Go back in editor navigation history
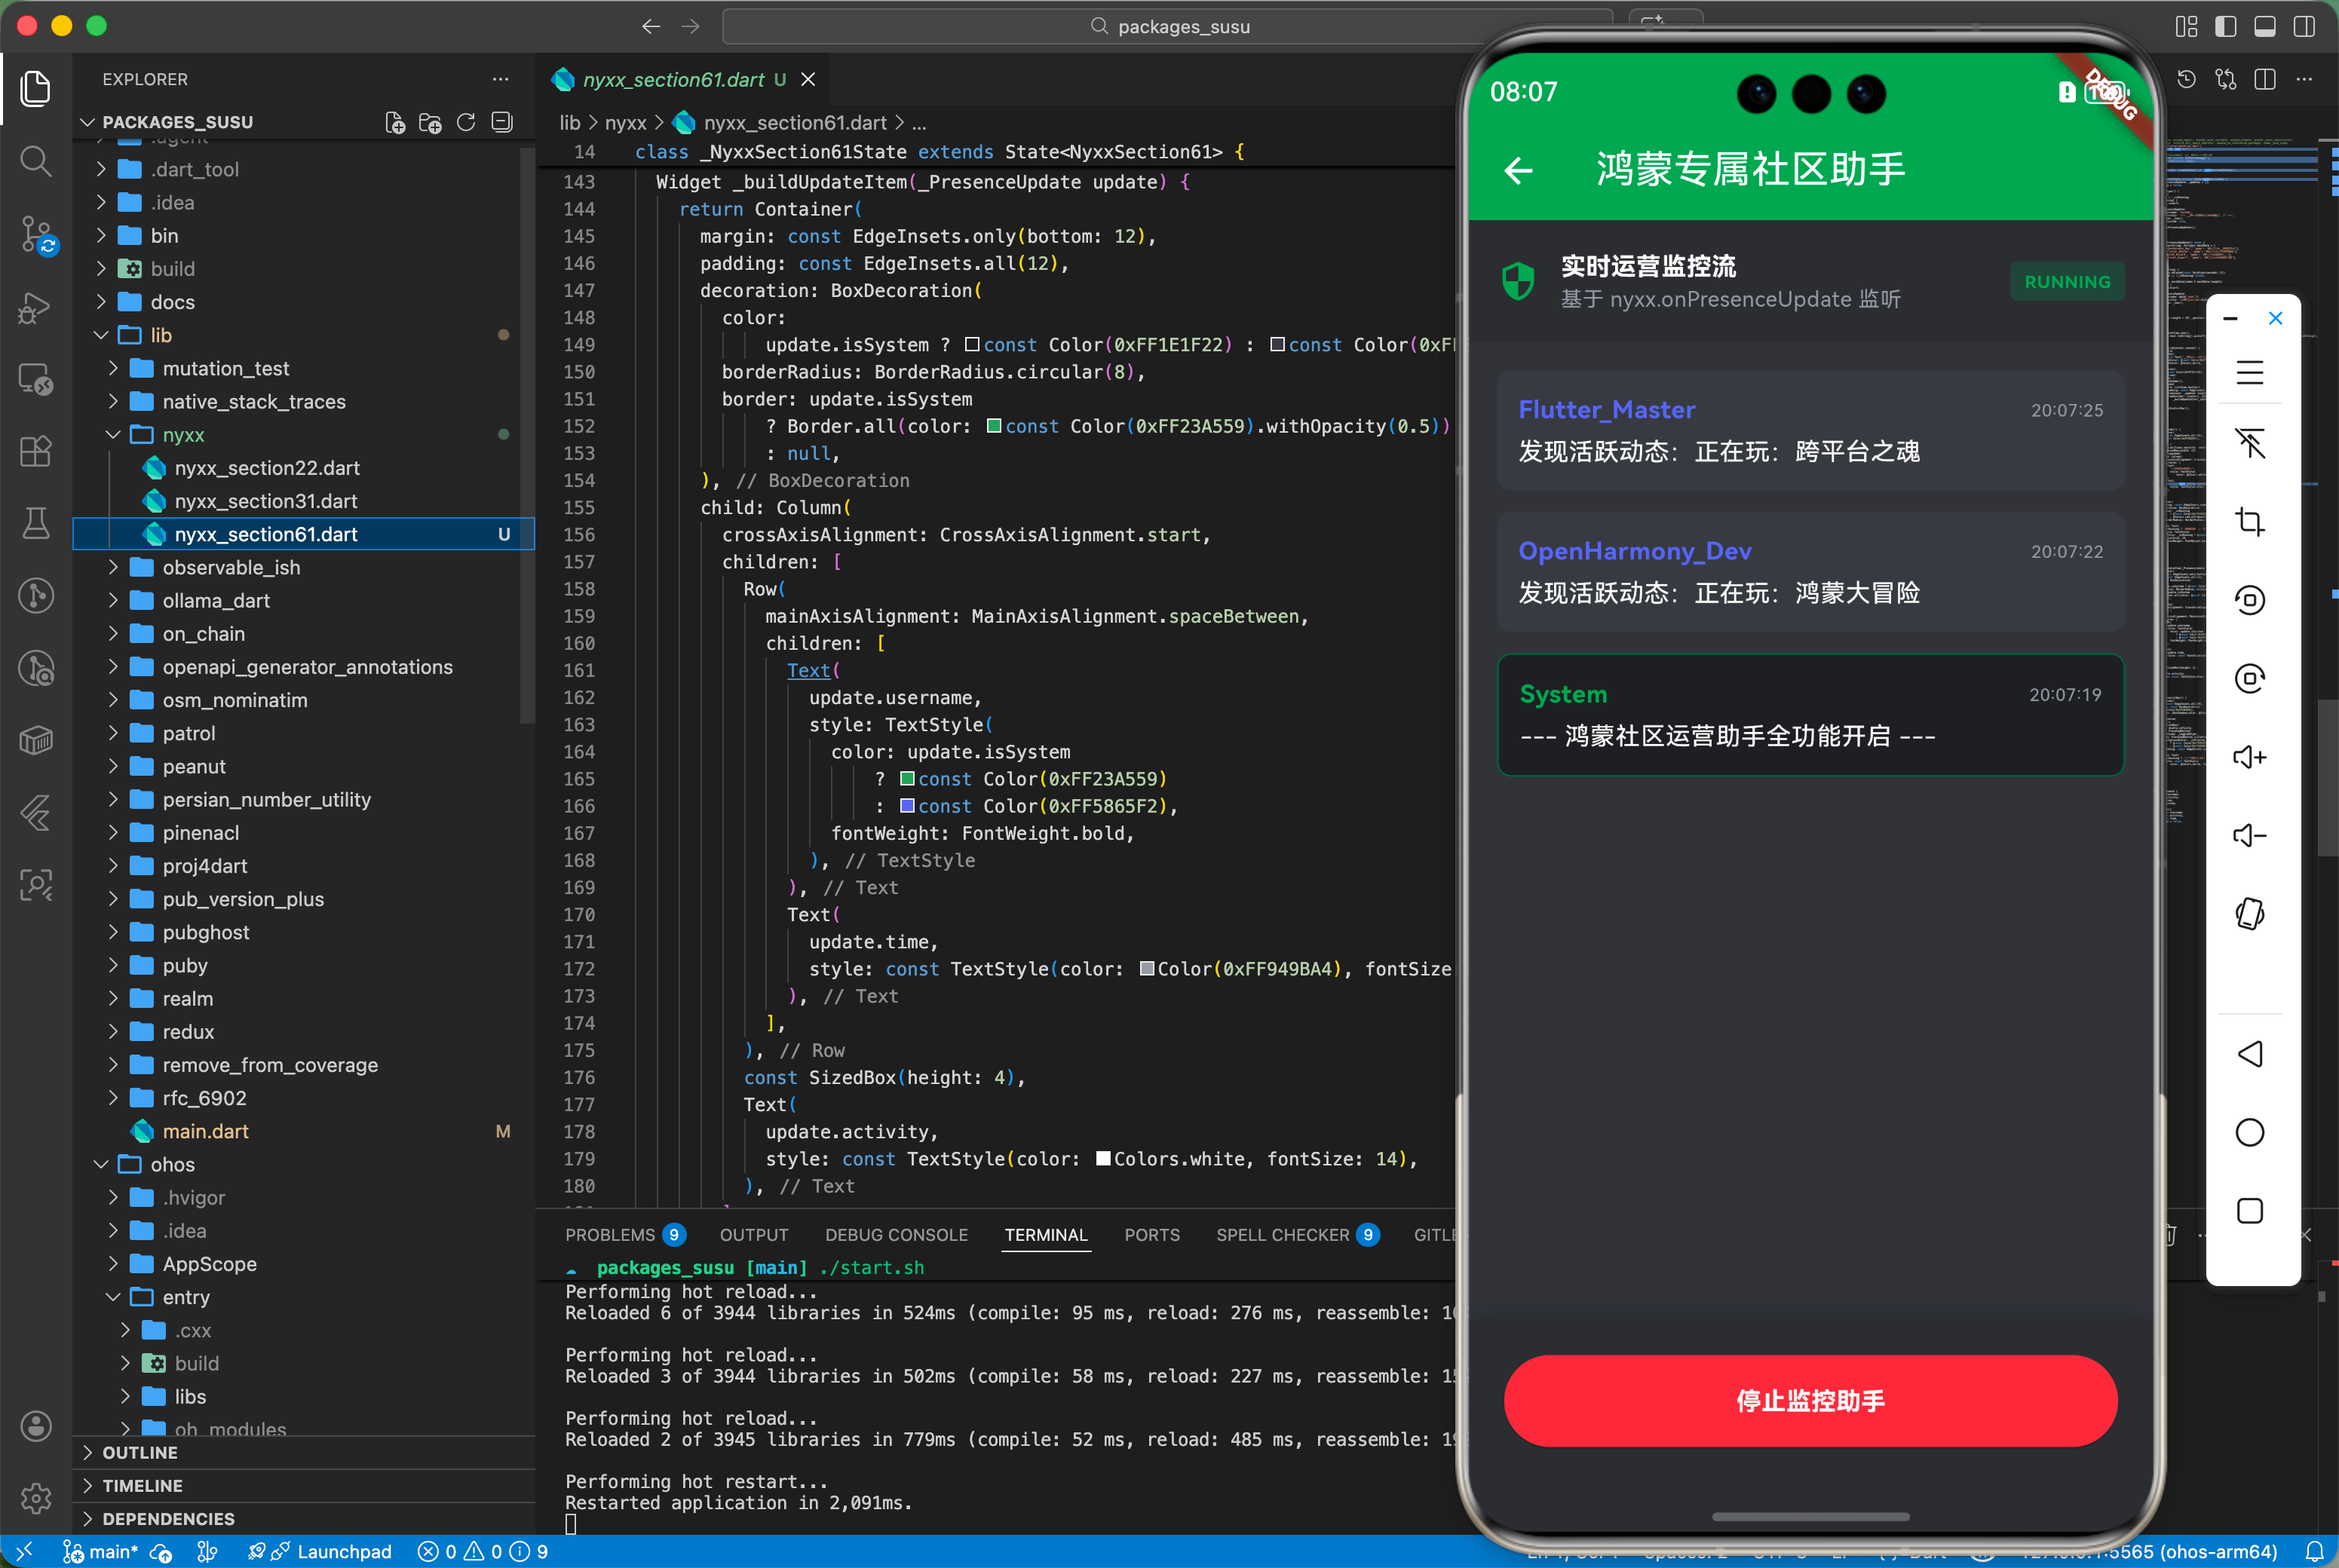This screenshot has width=2339, height=1568. [651, 26]
